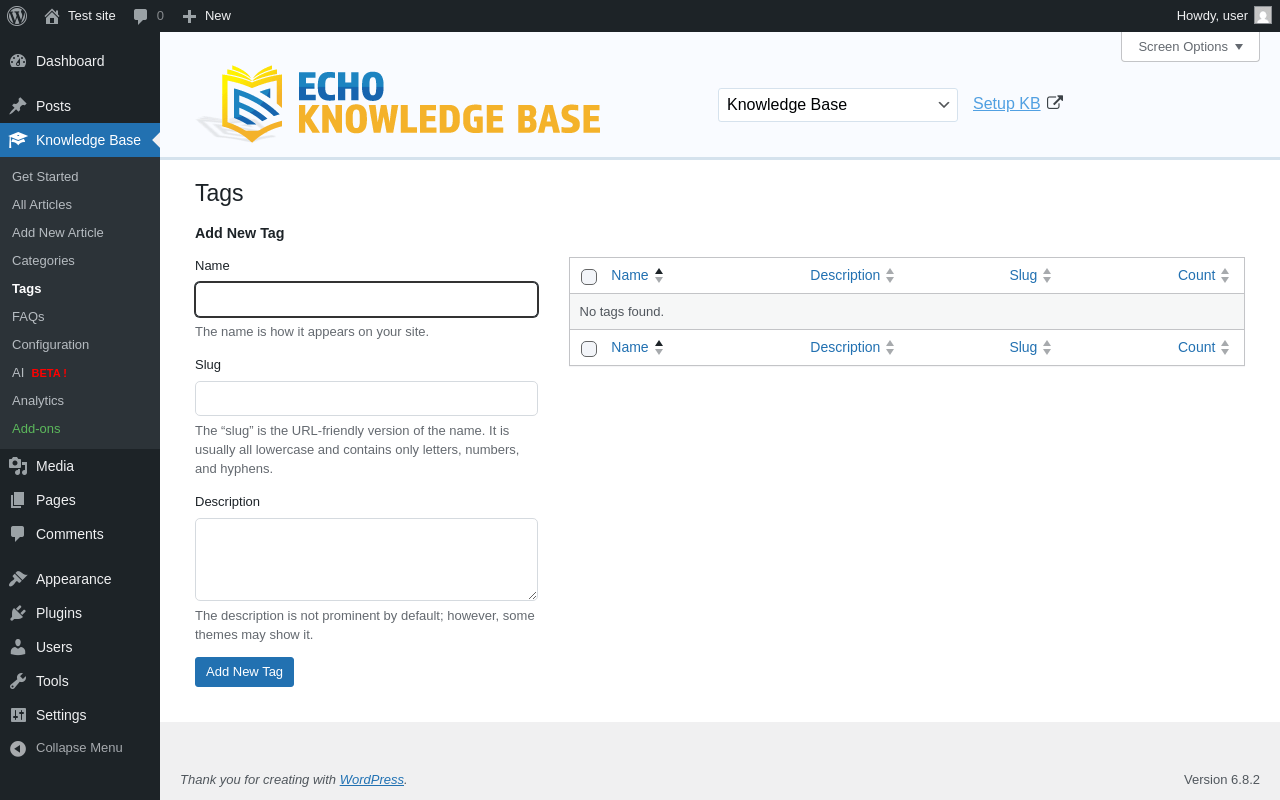Focus the tag Name input field
The image size is (1280, 800).
[366, 299]
